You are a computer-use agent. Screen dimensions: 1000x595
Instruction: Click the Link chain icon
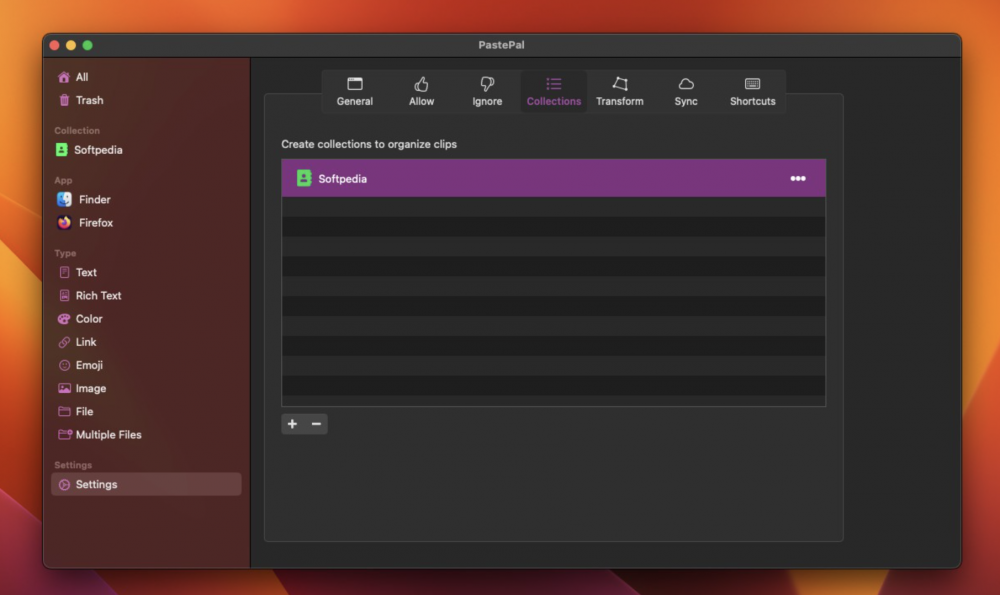pyautogui.click(x=64, y=342)
